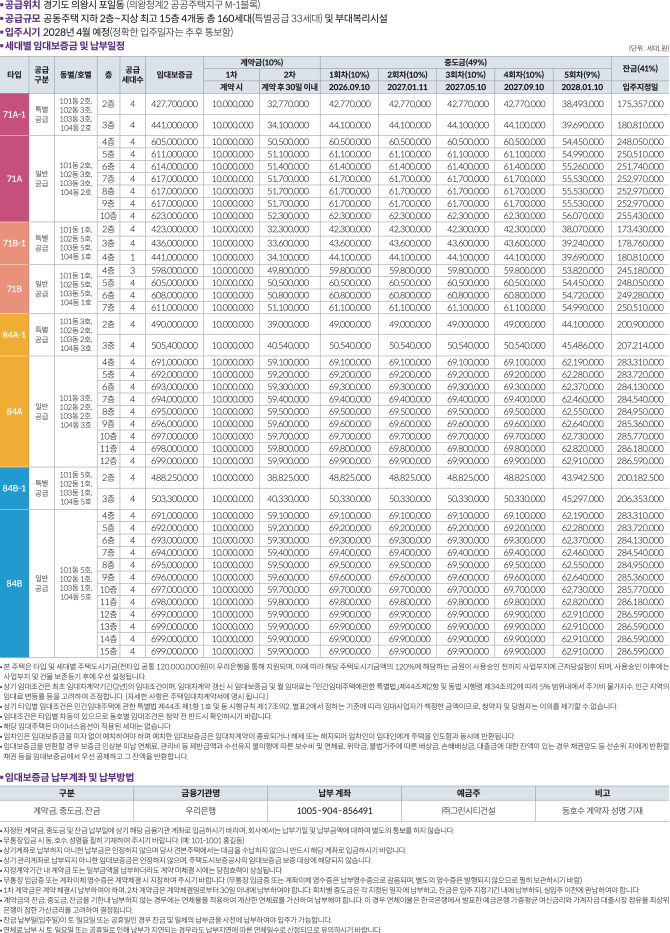
Task: Click the 2026.09.10 date cell
Action: point(343,86)
